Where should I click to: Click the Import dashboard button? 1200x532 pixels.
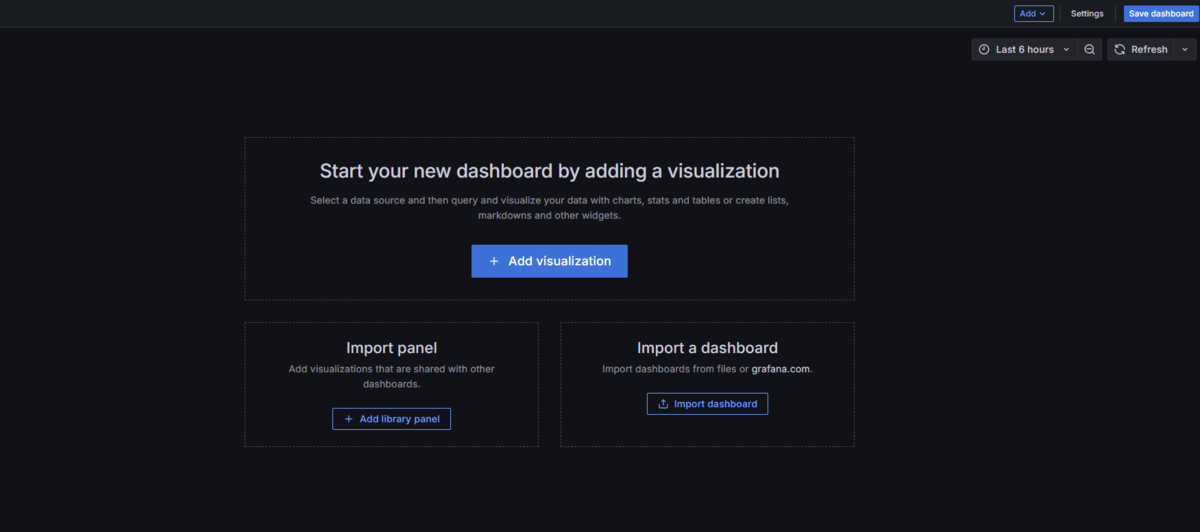pyautogui.click(x=708, y=404)
